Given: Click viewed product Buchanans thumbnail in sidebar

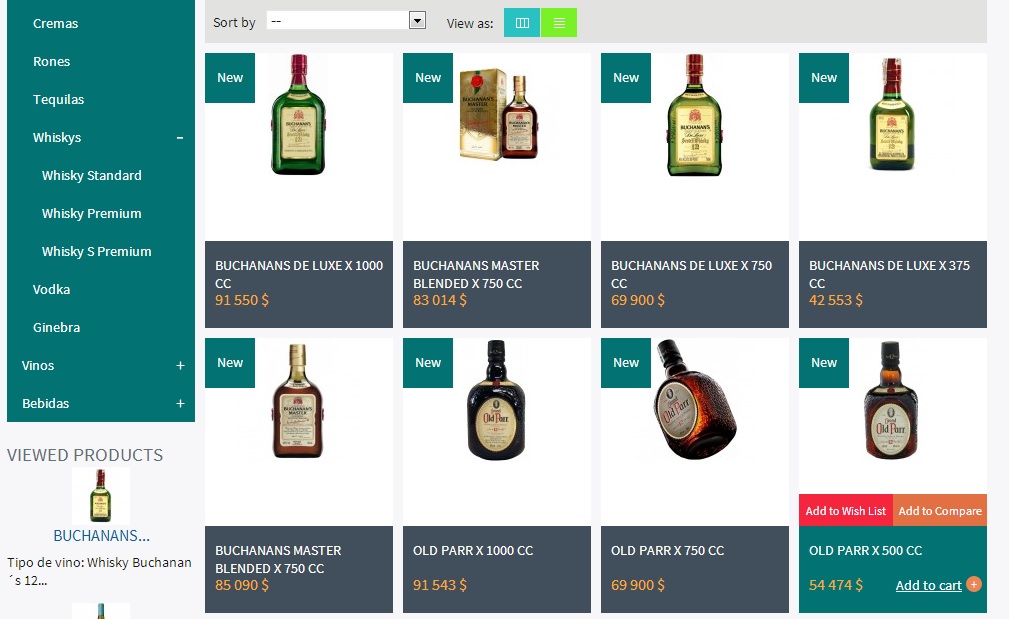Looking at the screenshot, I should pyautogui.click(x=100, y=495).
